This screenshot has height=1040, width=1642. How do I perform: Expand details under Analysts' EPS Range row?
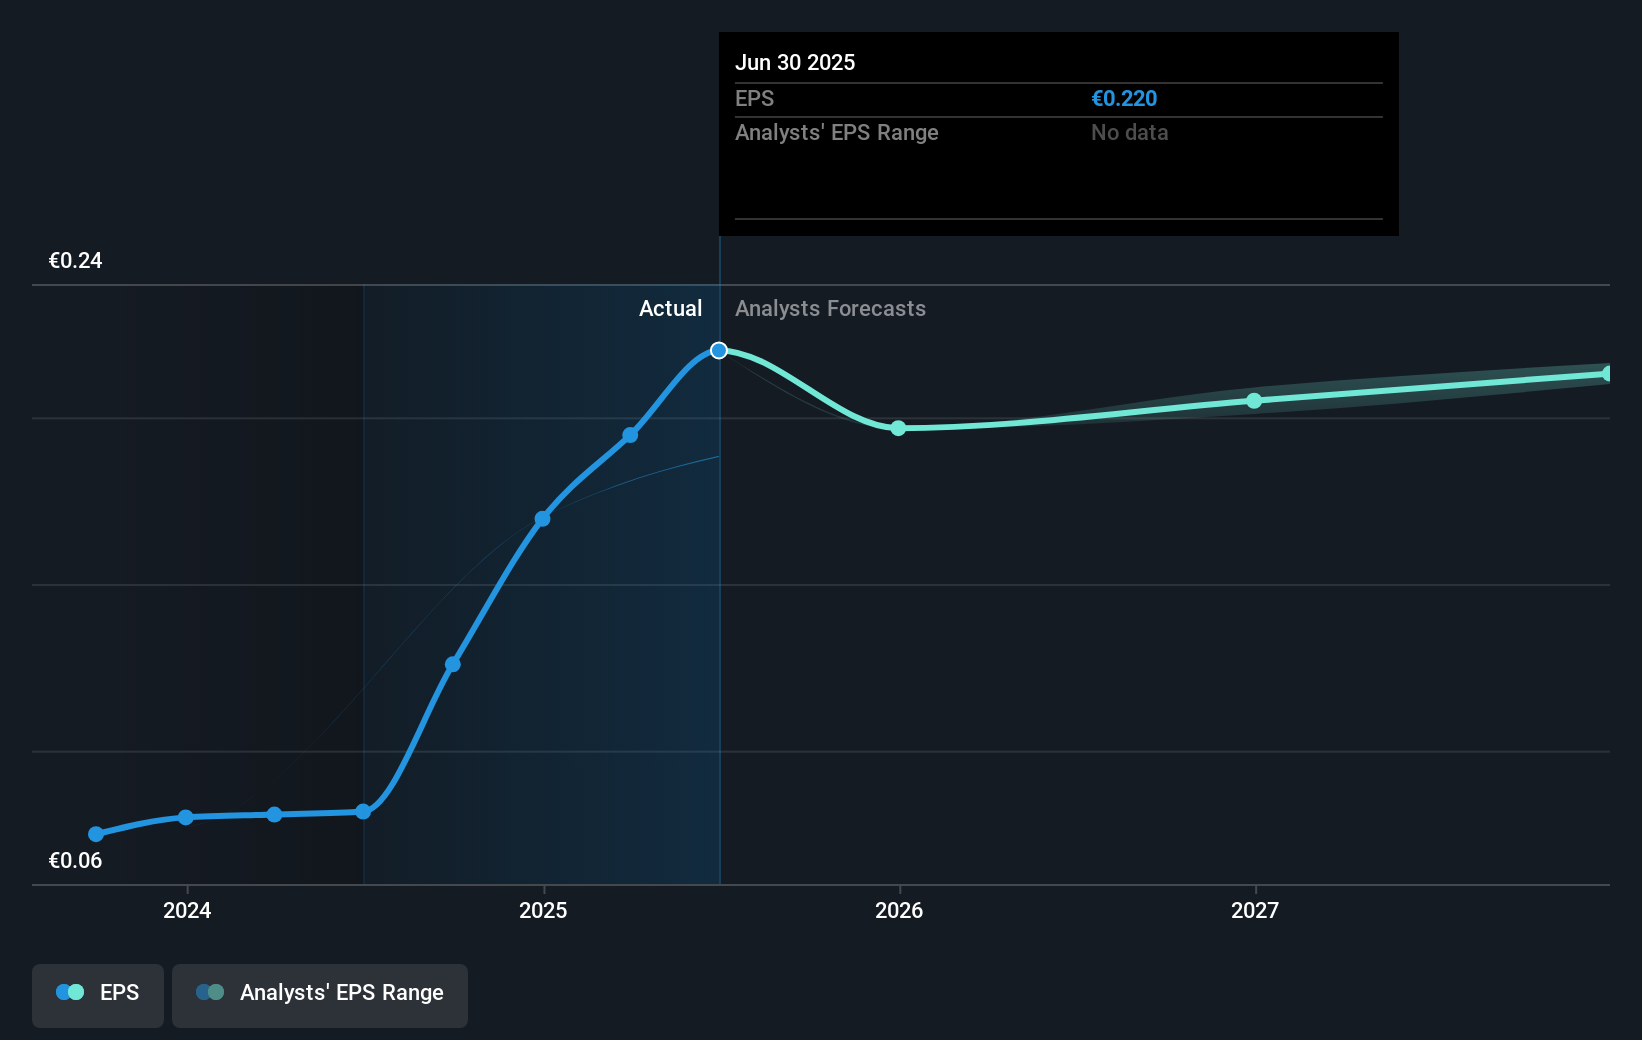[837, 132]
